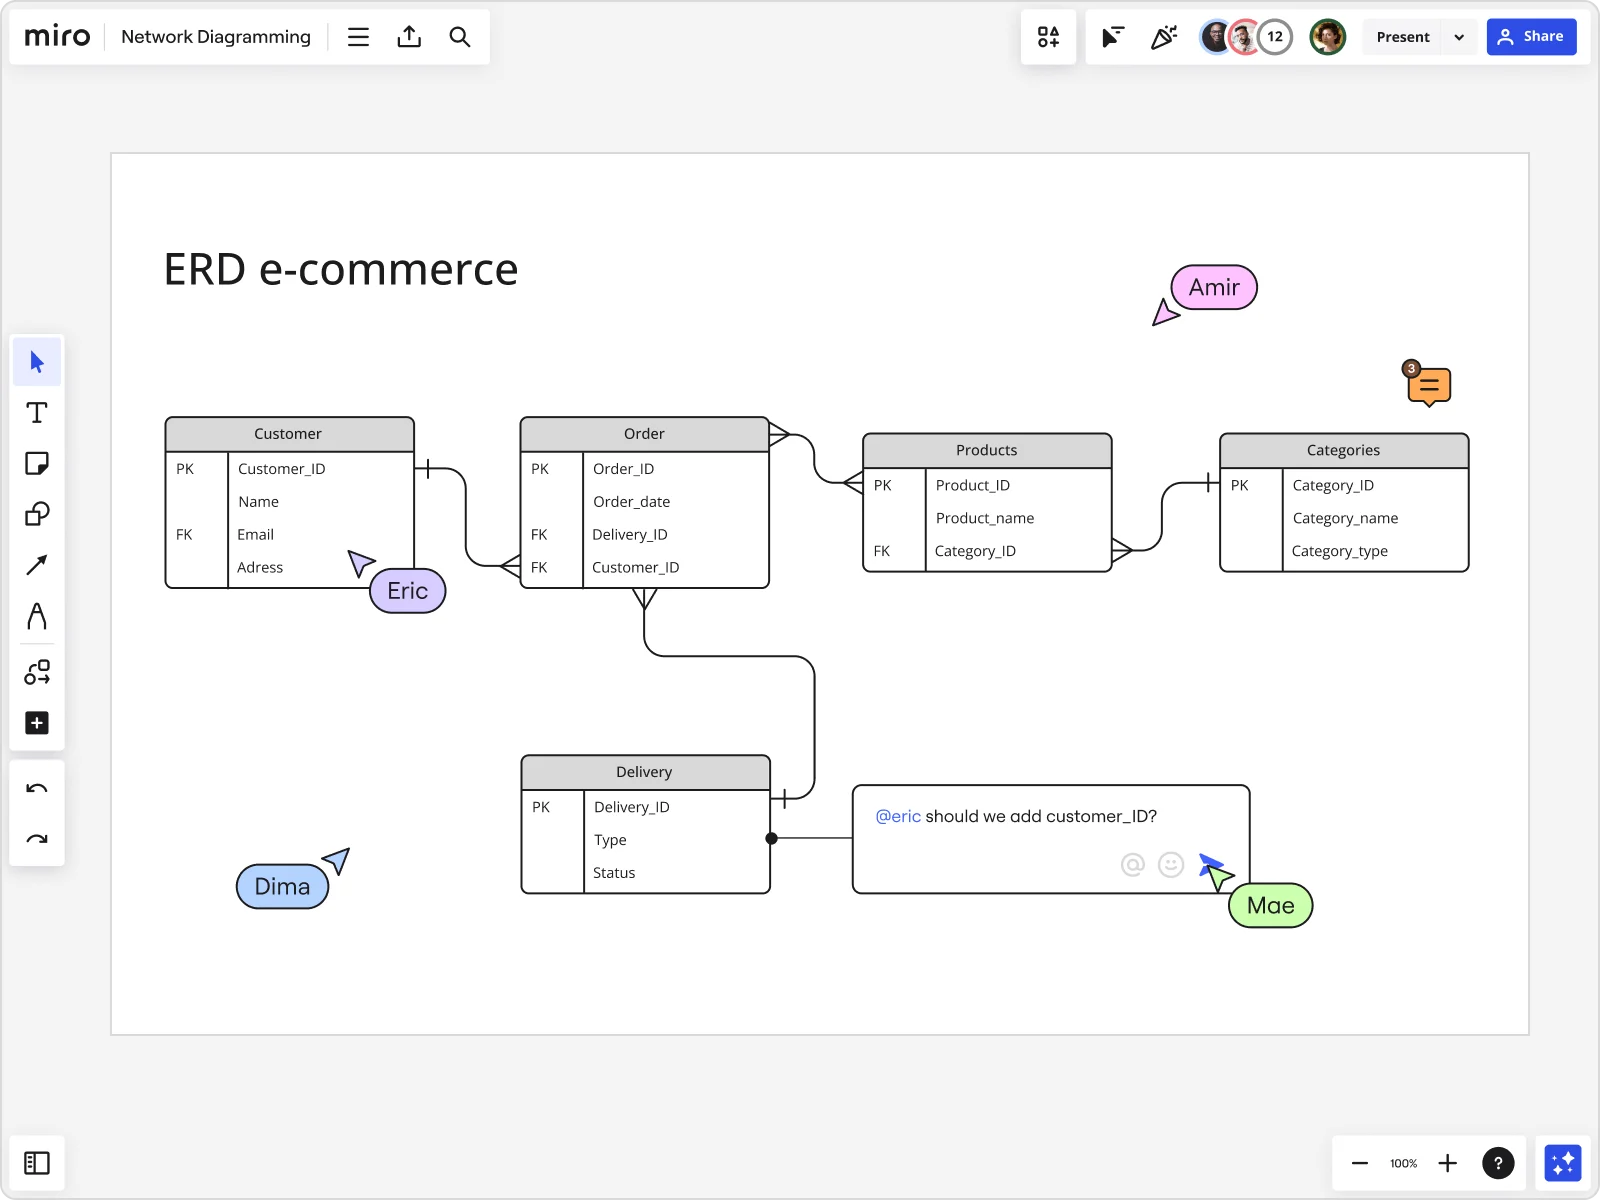Open the main board menu
This screenshot has width=1600, height=1200.
(x=358, y=36)
